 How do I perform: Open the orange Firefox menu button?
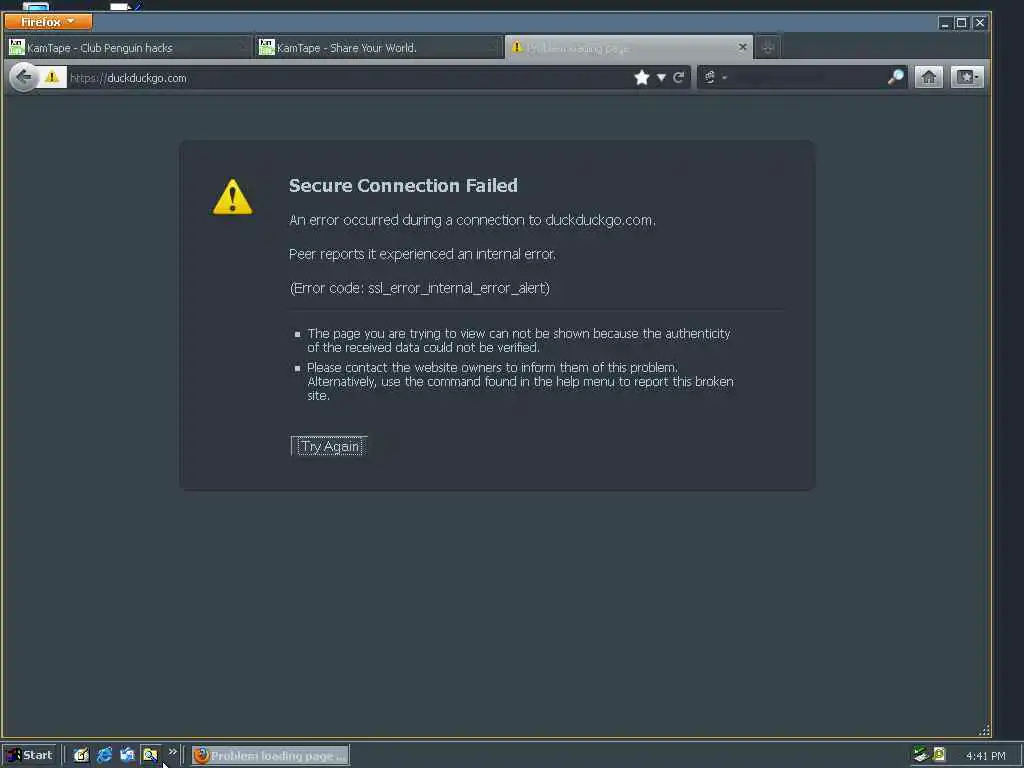coord(48,22)
